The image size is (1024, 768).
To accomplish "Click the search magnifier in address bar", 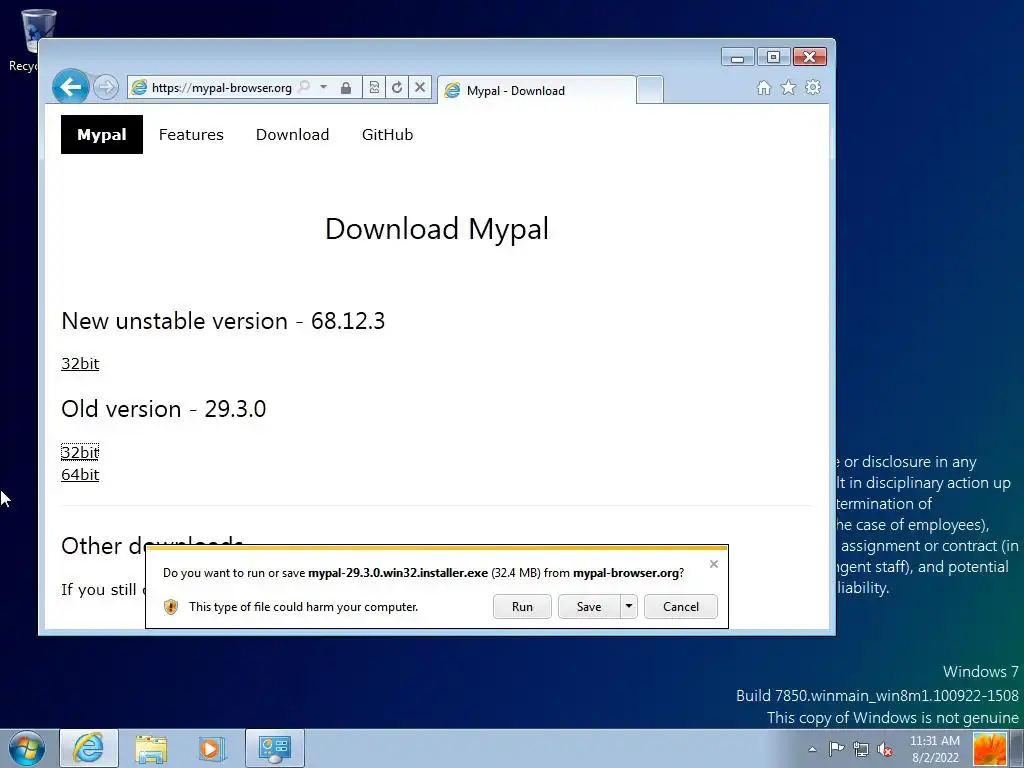I will pyautogui.click(x=304, y=87).
